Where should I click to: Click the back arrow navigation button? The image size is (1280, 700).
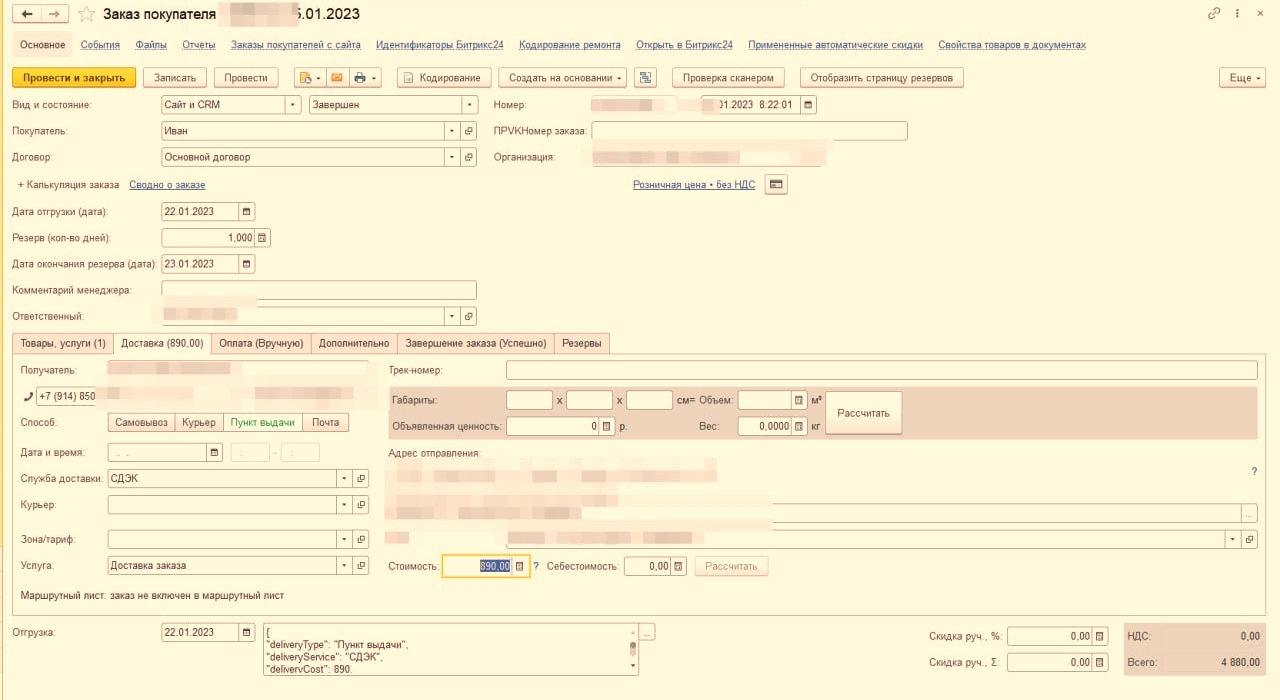27,14
